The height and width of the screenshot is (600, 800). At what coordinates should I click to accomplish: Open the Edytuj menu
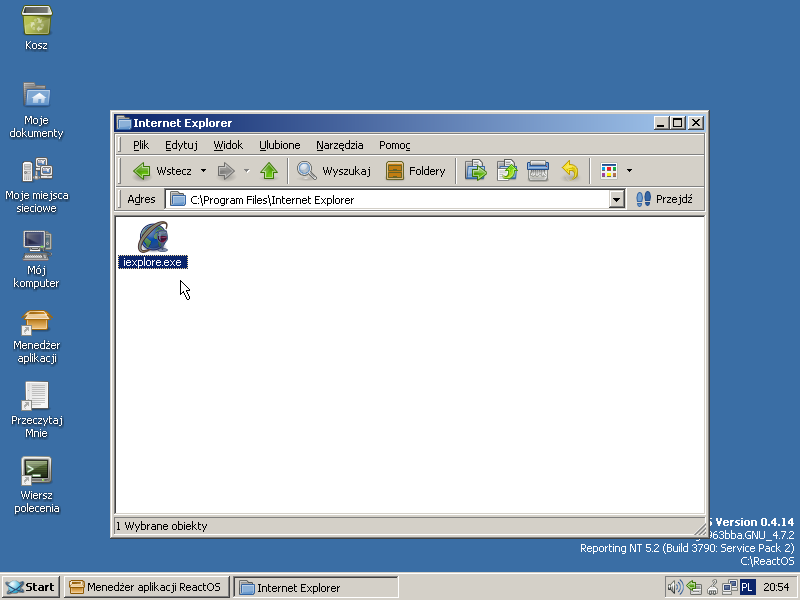tap(181, 145)
